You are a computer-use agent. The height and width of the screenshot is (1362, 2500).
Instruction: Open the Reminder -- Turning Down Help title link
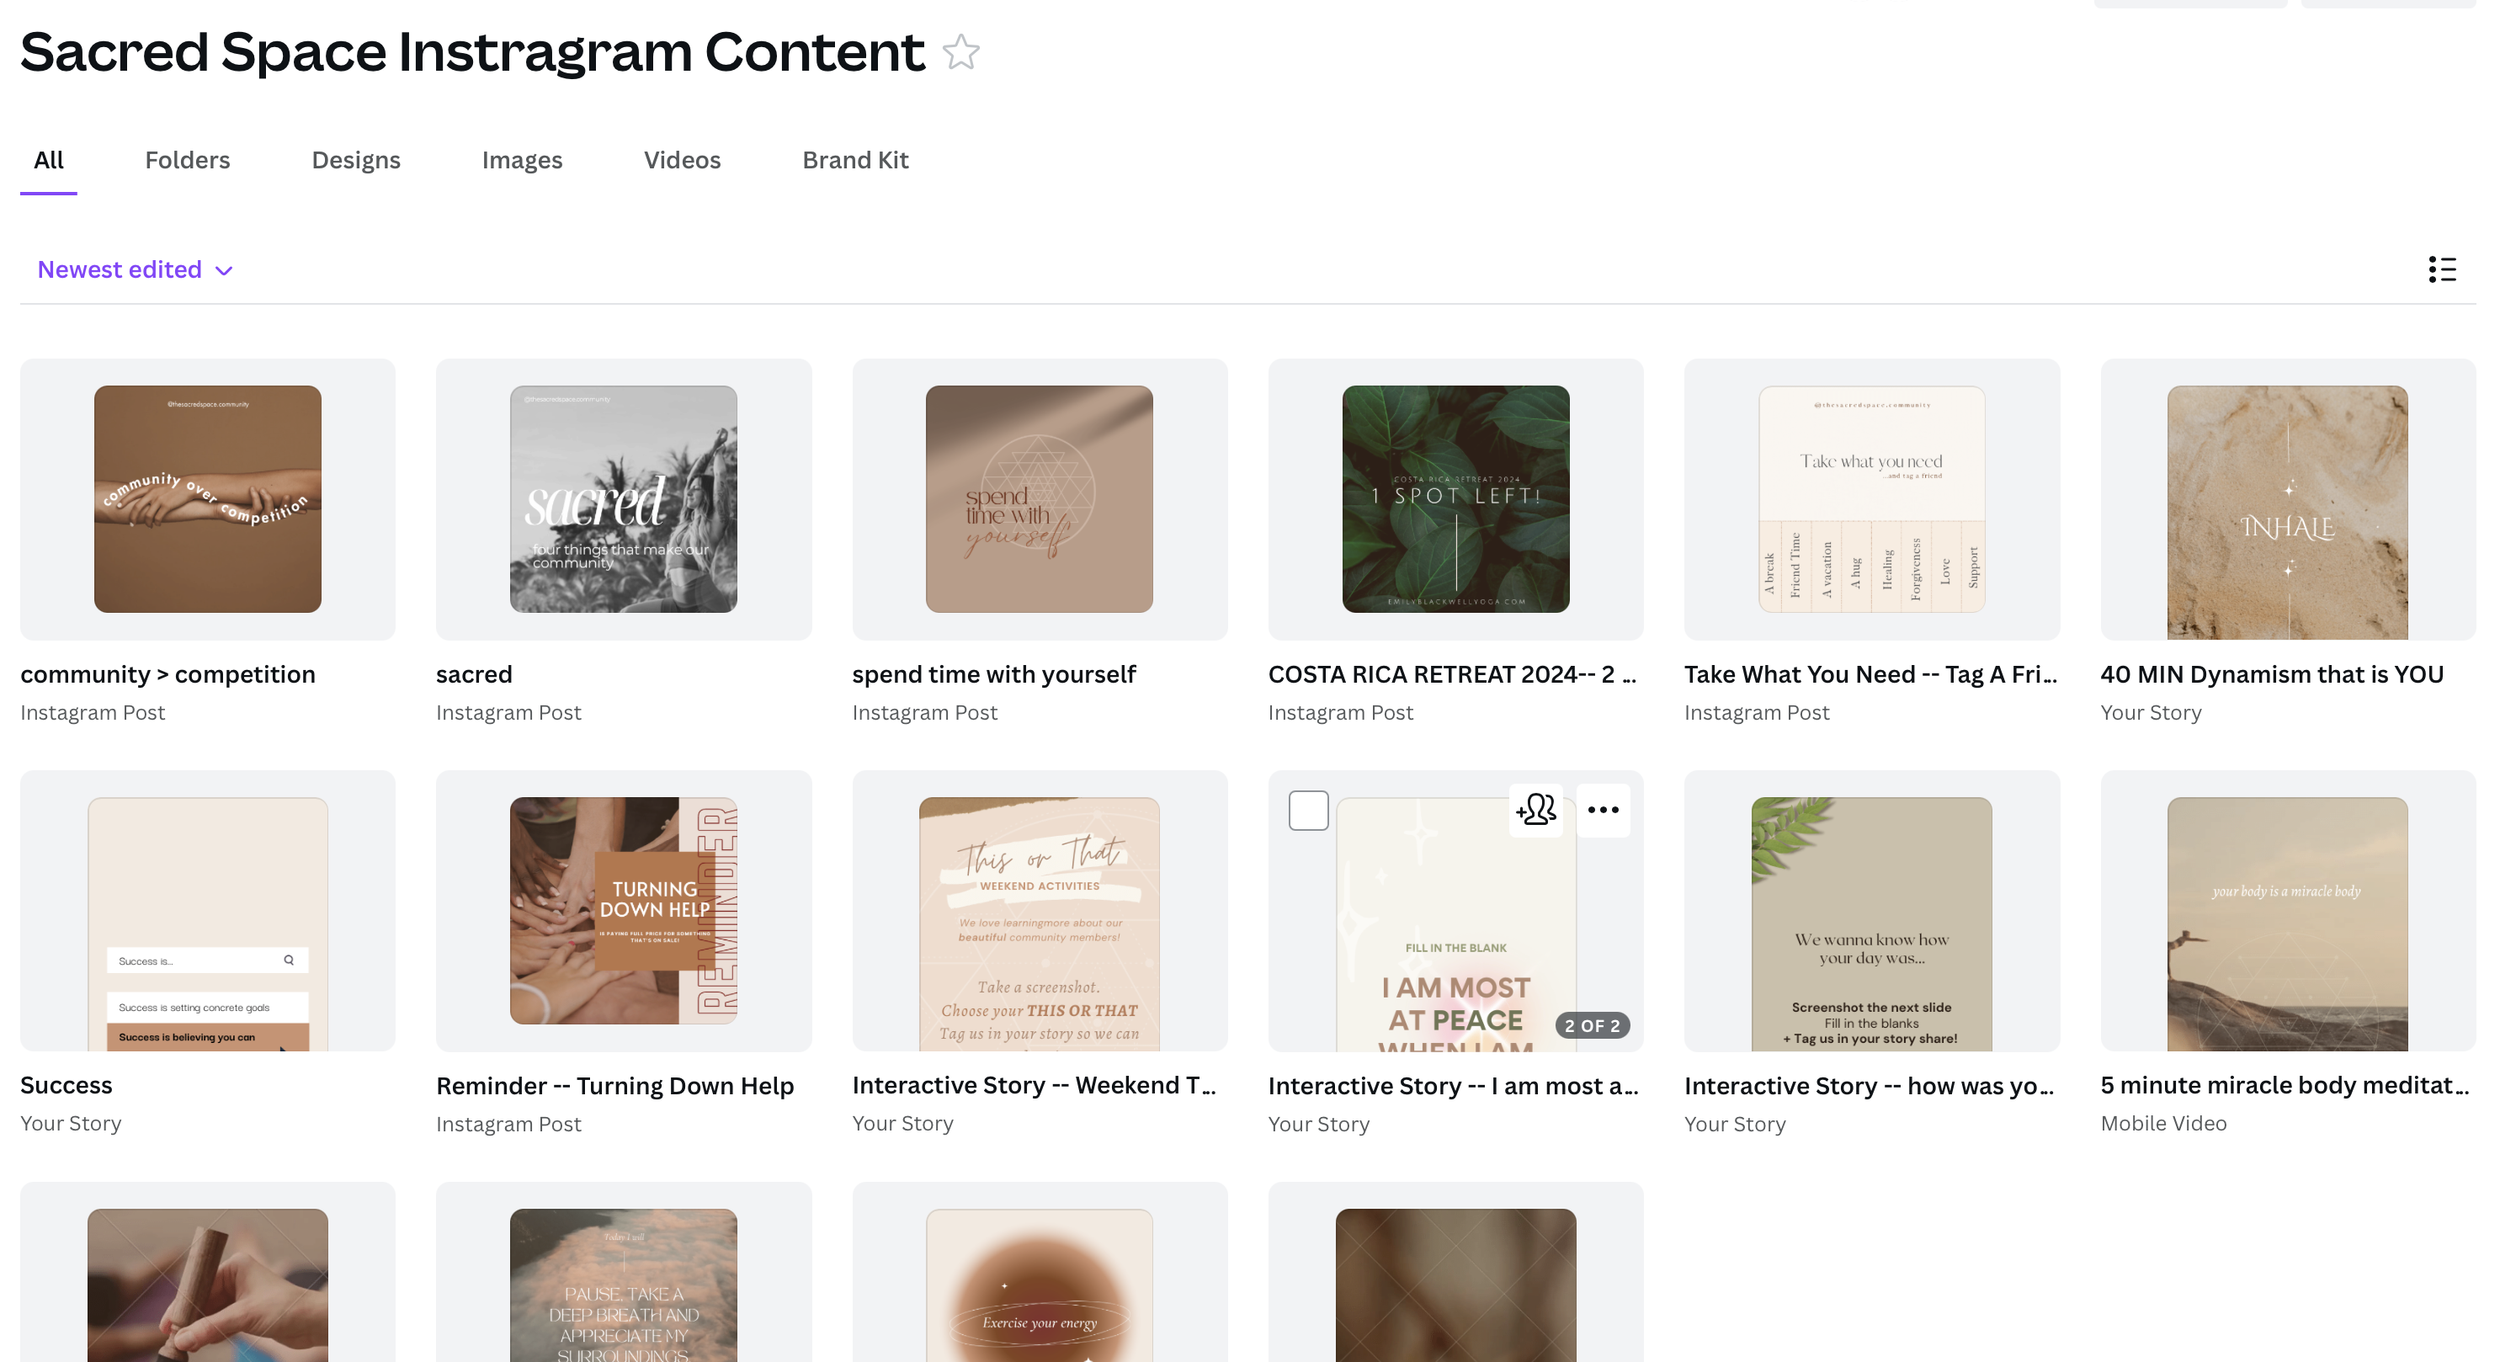tap(615, 1085)
